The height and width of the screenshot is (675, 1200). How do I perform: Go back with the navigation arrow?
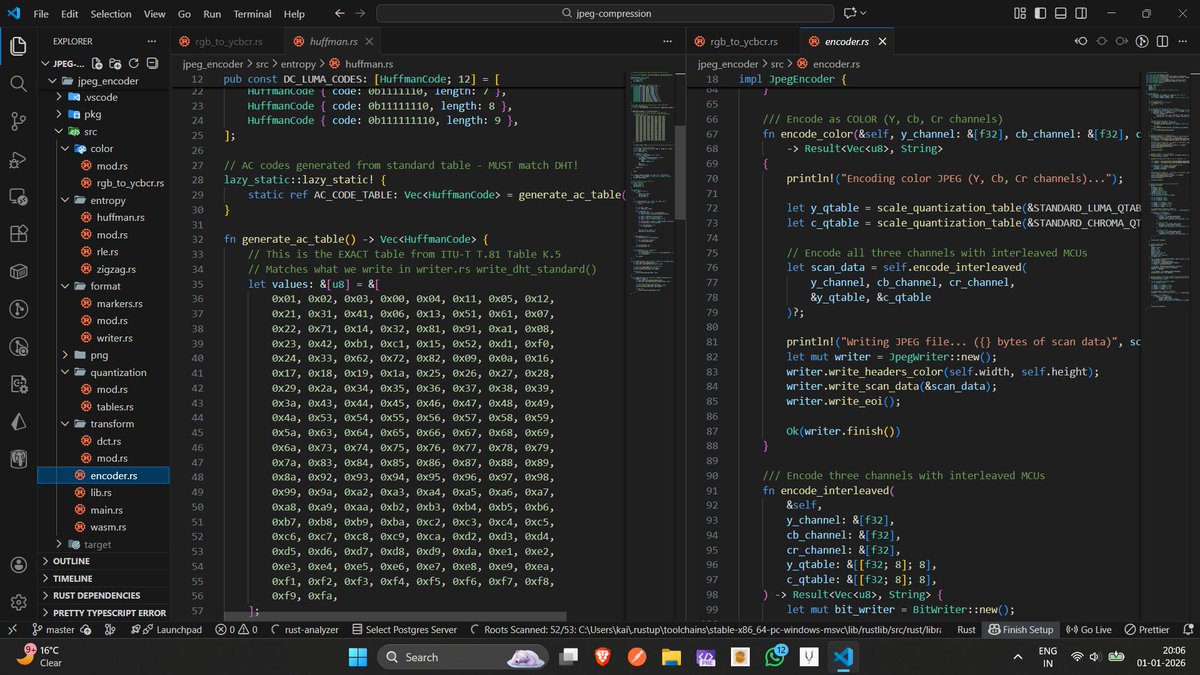[340, 14]
